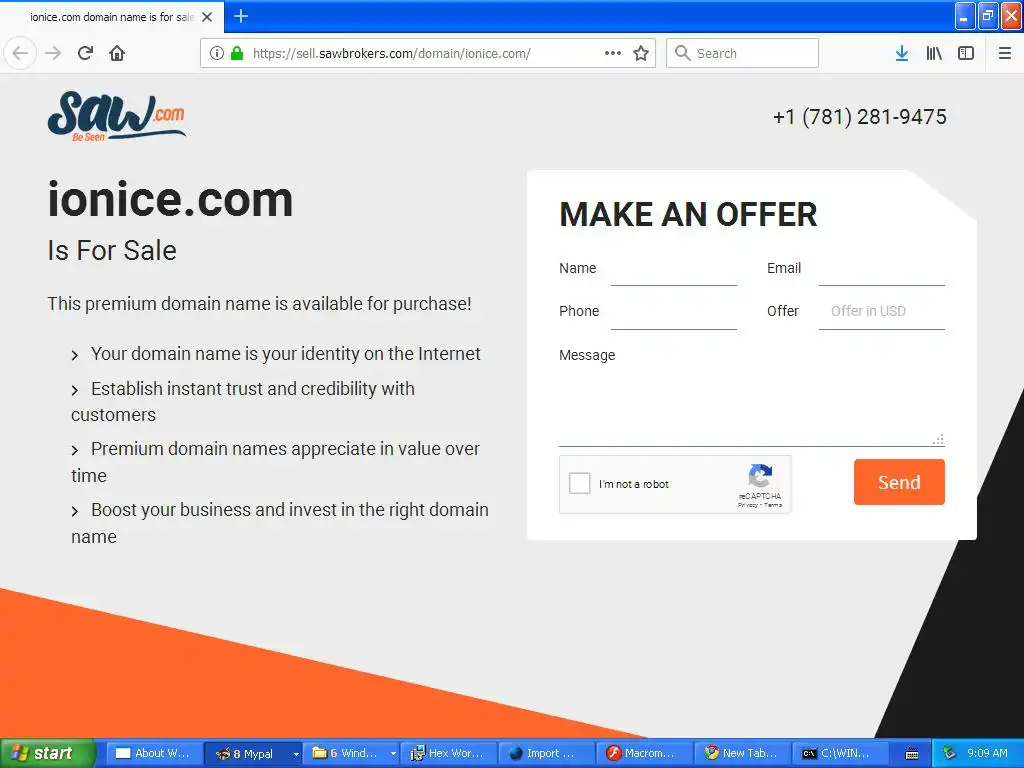Switch to the Hex Workshop taskbar window

(449, 754)
